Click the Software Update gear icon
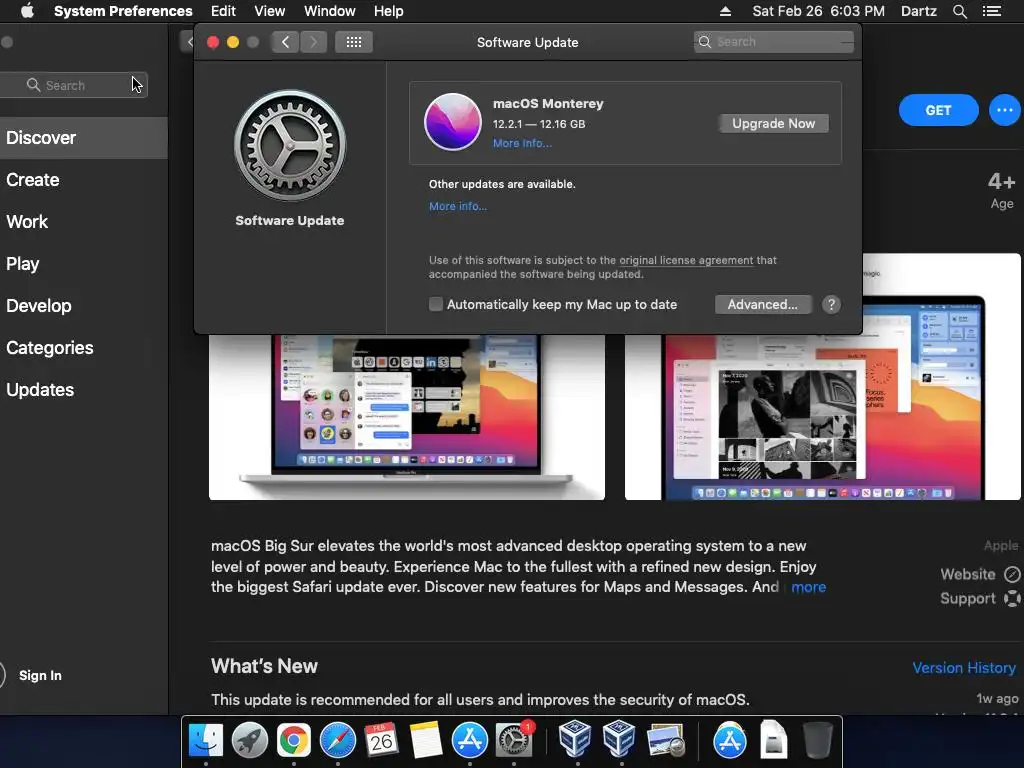1024x768 pixels. pyautogui.click(x=289, y=145)
